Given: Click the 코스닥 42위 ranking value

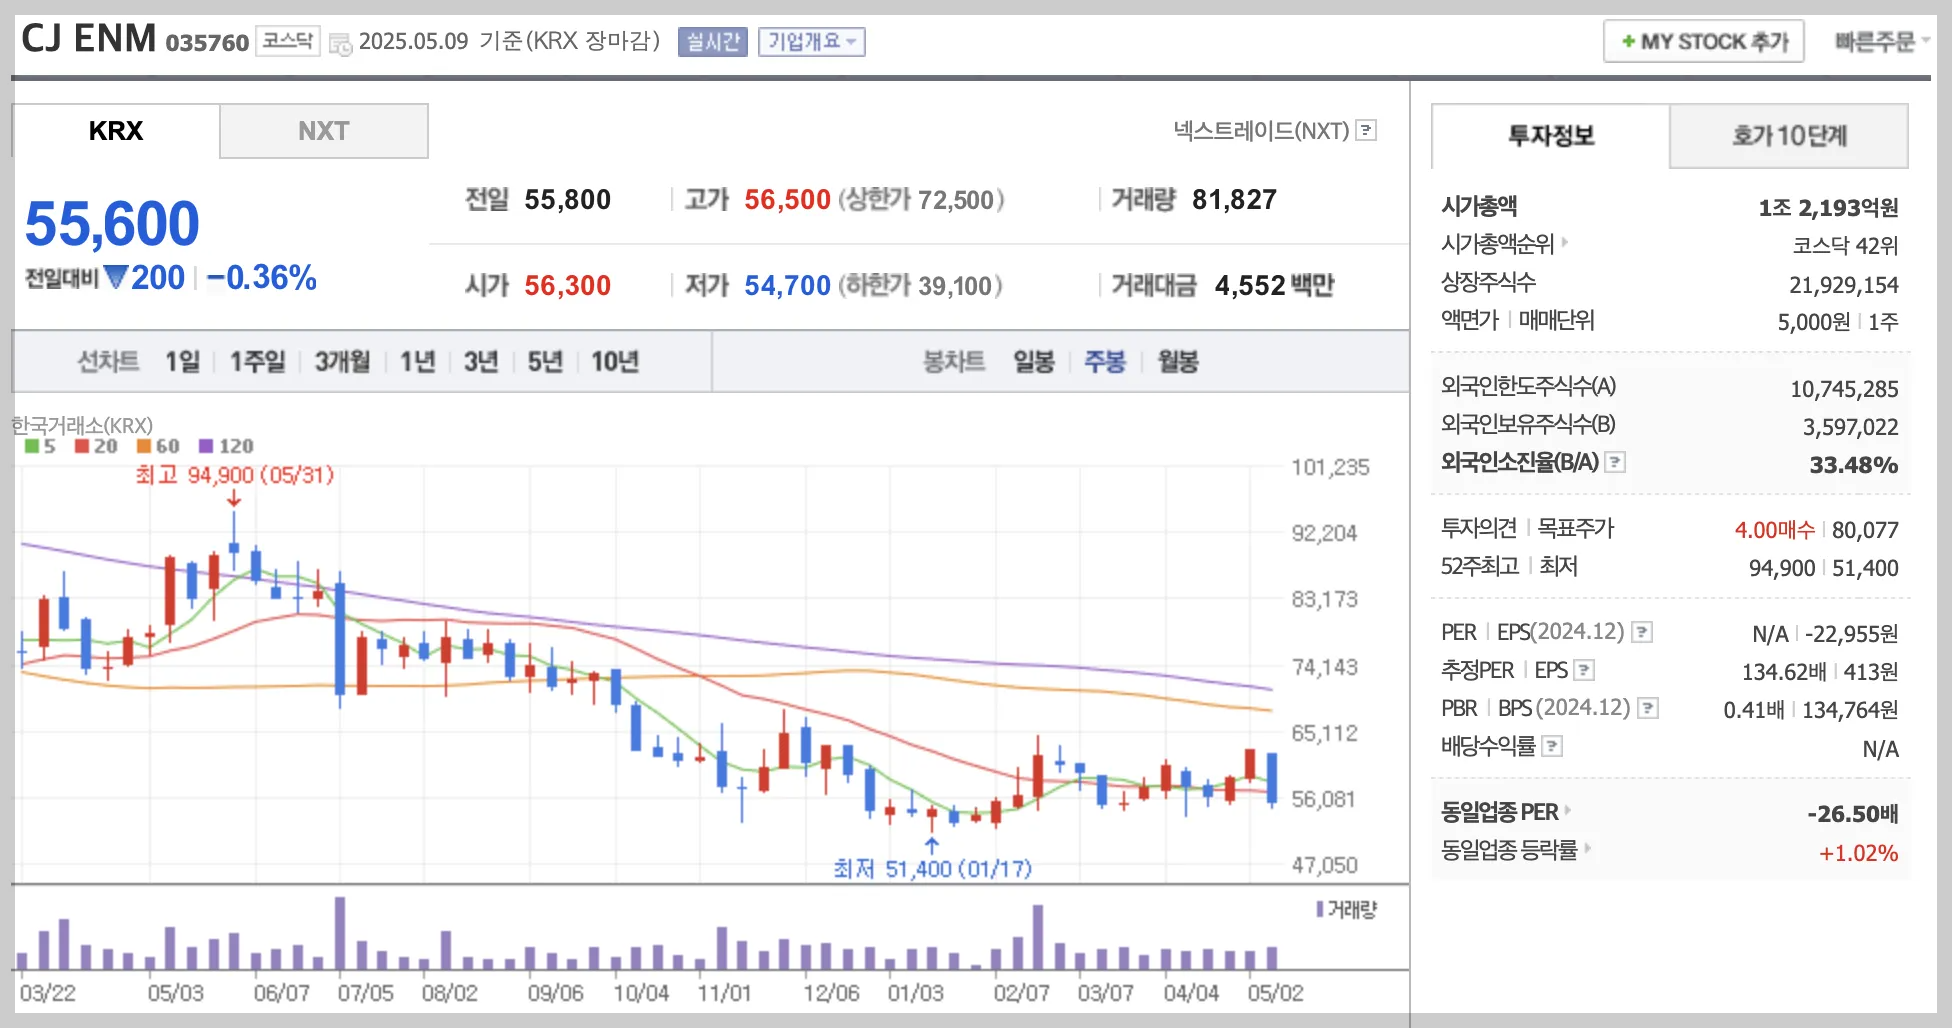Looking at the screenshot, I should 1845,246.
